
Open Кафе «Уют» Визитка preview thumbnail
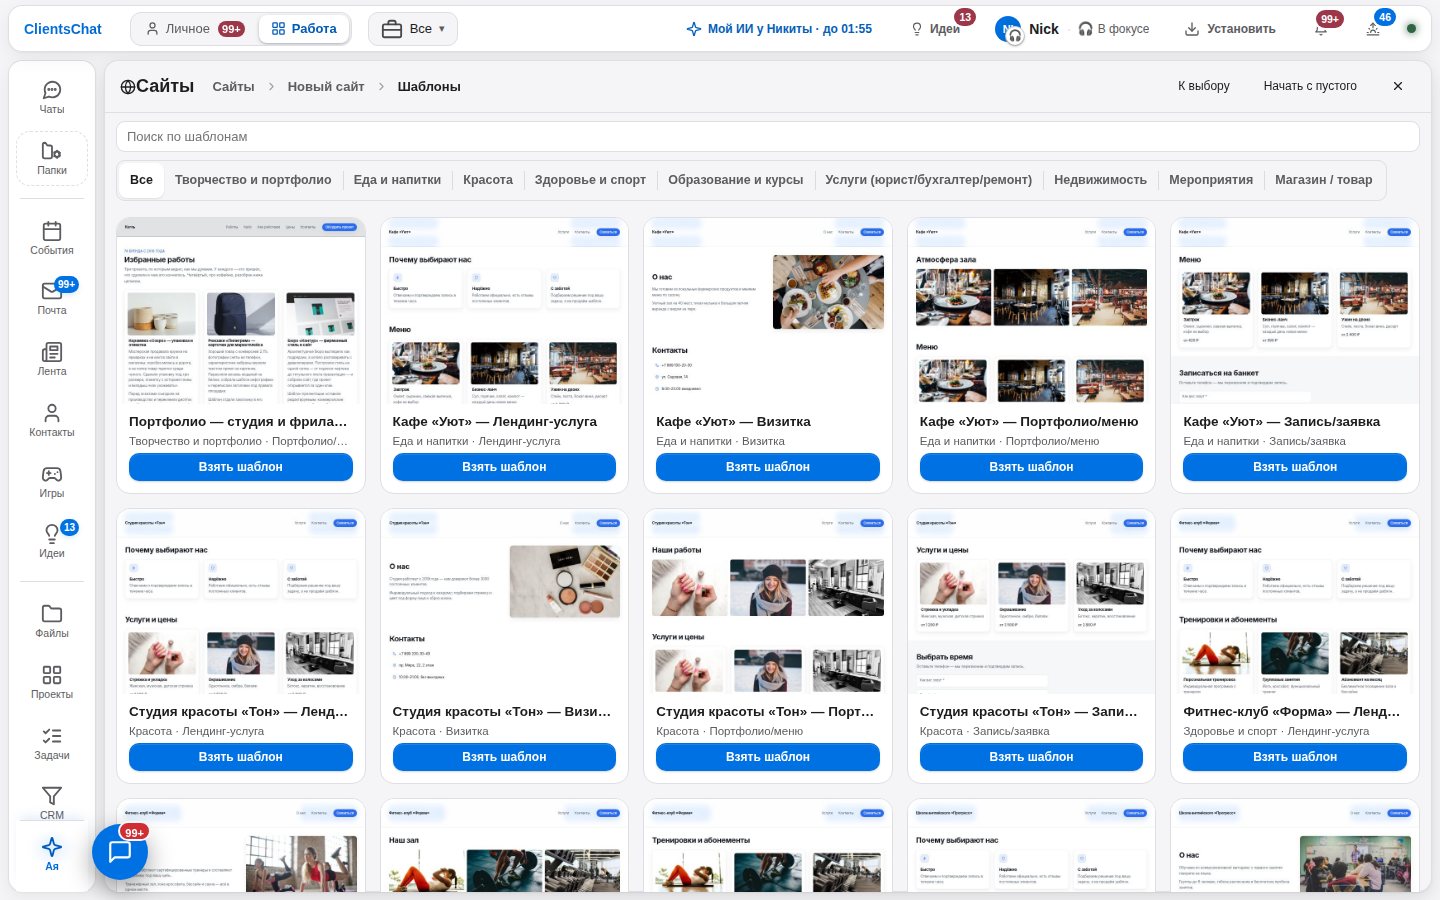click(768, 311)
